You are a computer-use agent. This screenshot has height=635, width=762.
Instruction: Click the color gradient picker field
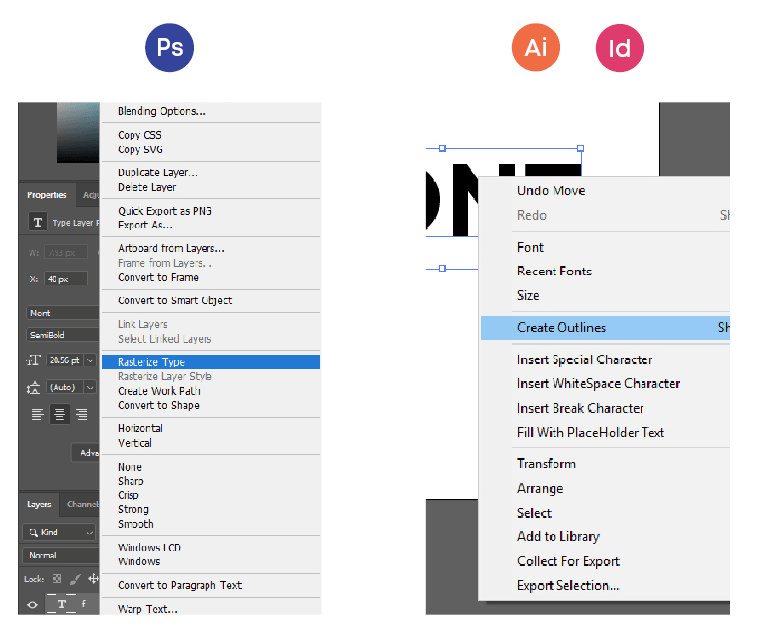78,132
